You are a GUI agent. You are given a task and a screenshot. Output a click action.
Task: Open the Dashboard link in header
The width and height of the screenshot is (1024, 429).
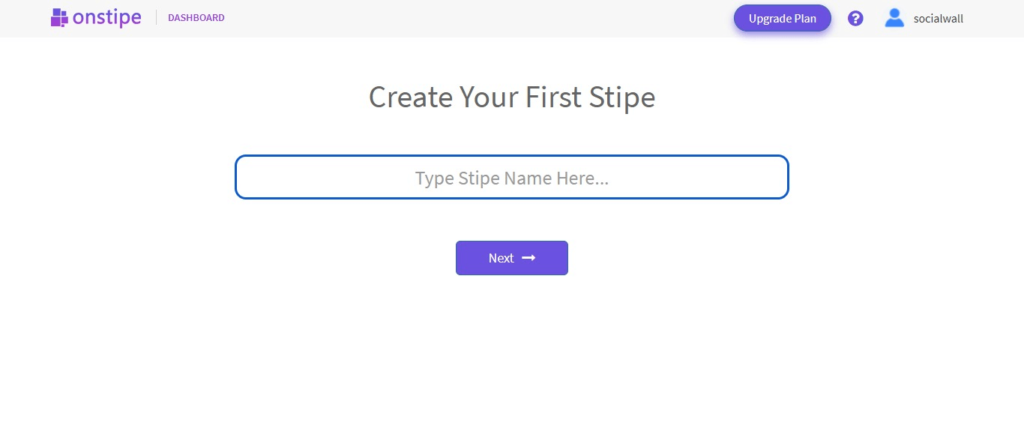(x=196, y=18)
